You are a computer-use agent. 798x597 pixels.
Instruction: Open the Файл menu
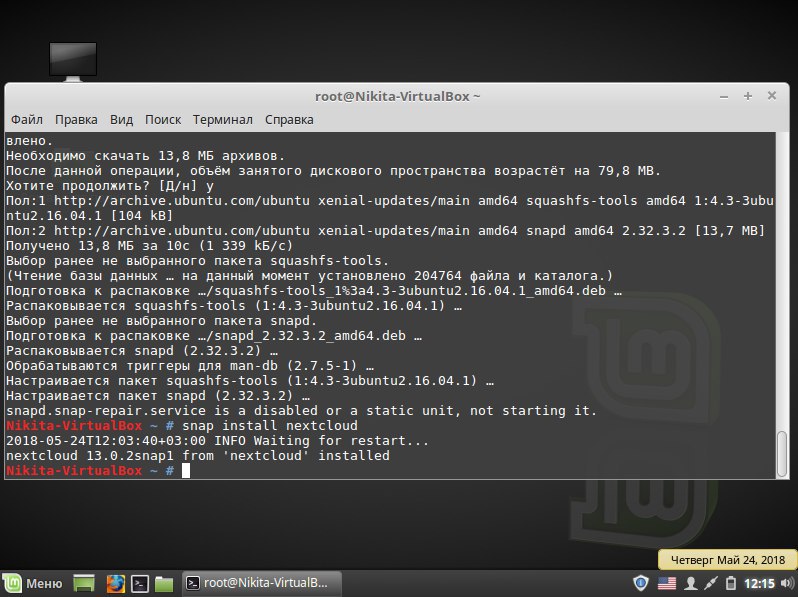tap(27, 120)
